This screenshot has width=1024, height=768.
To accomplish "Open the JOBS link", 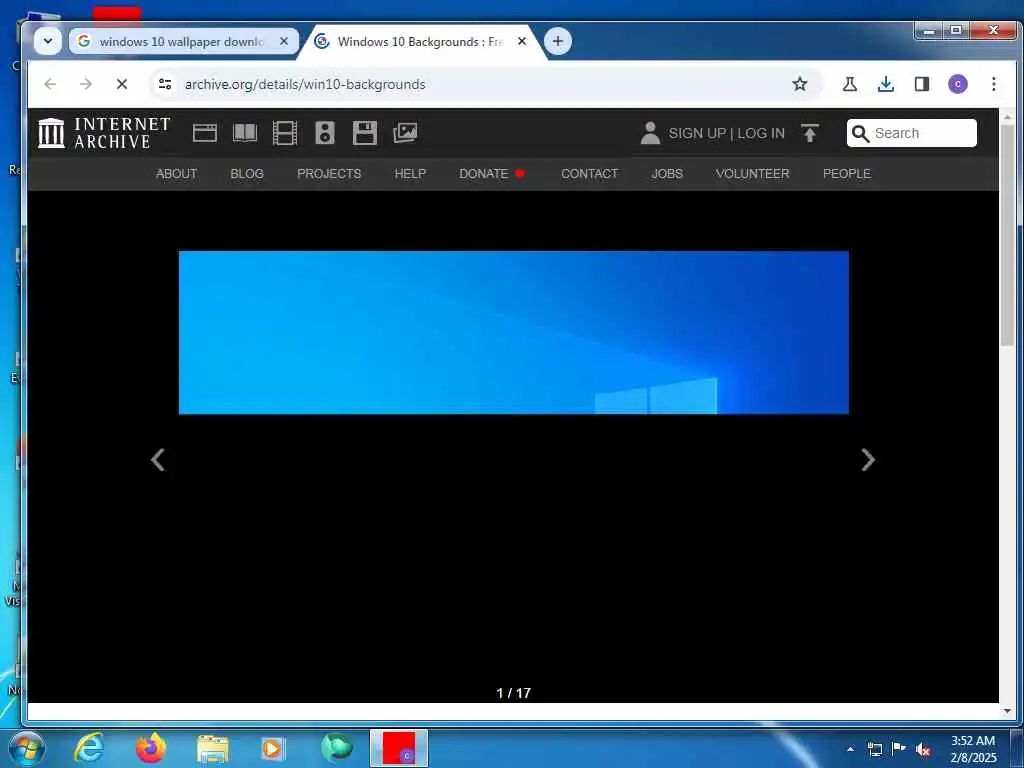I will coord(667,174).
